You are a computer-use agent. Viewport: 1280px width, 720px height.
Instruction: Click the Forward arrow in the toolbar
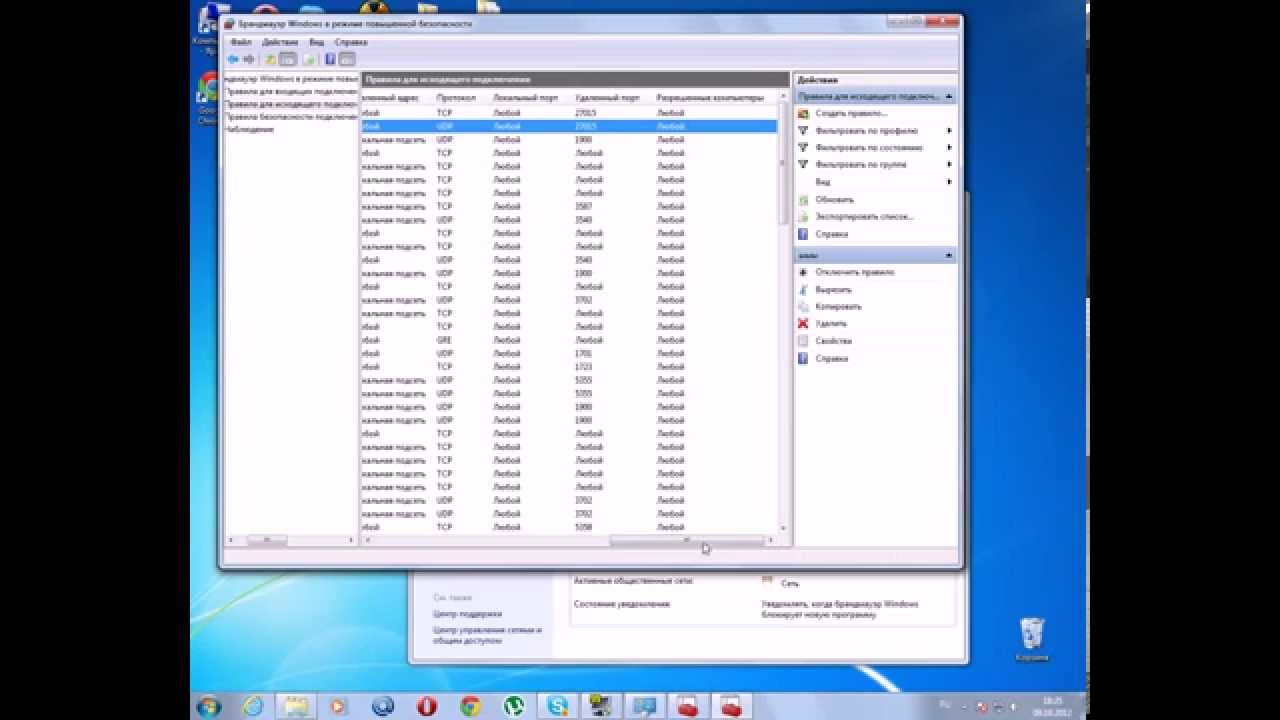click(x=248, y=59)
